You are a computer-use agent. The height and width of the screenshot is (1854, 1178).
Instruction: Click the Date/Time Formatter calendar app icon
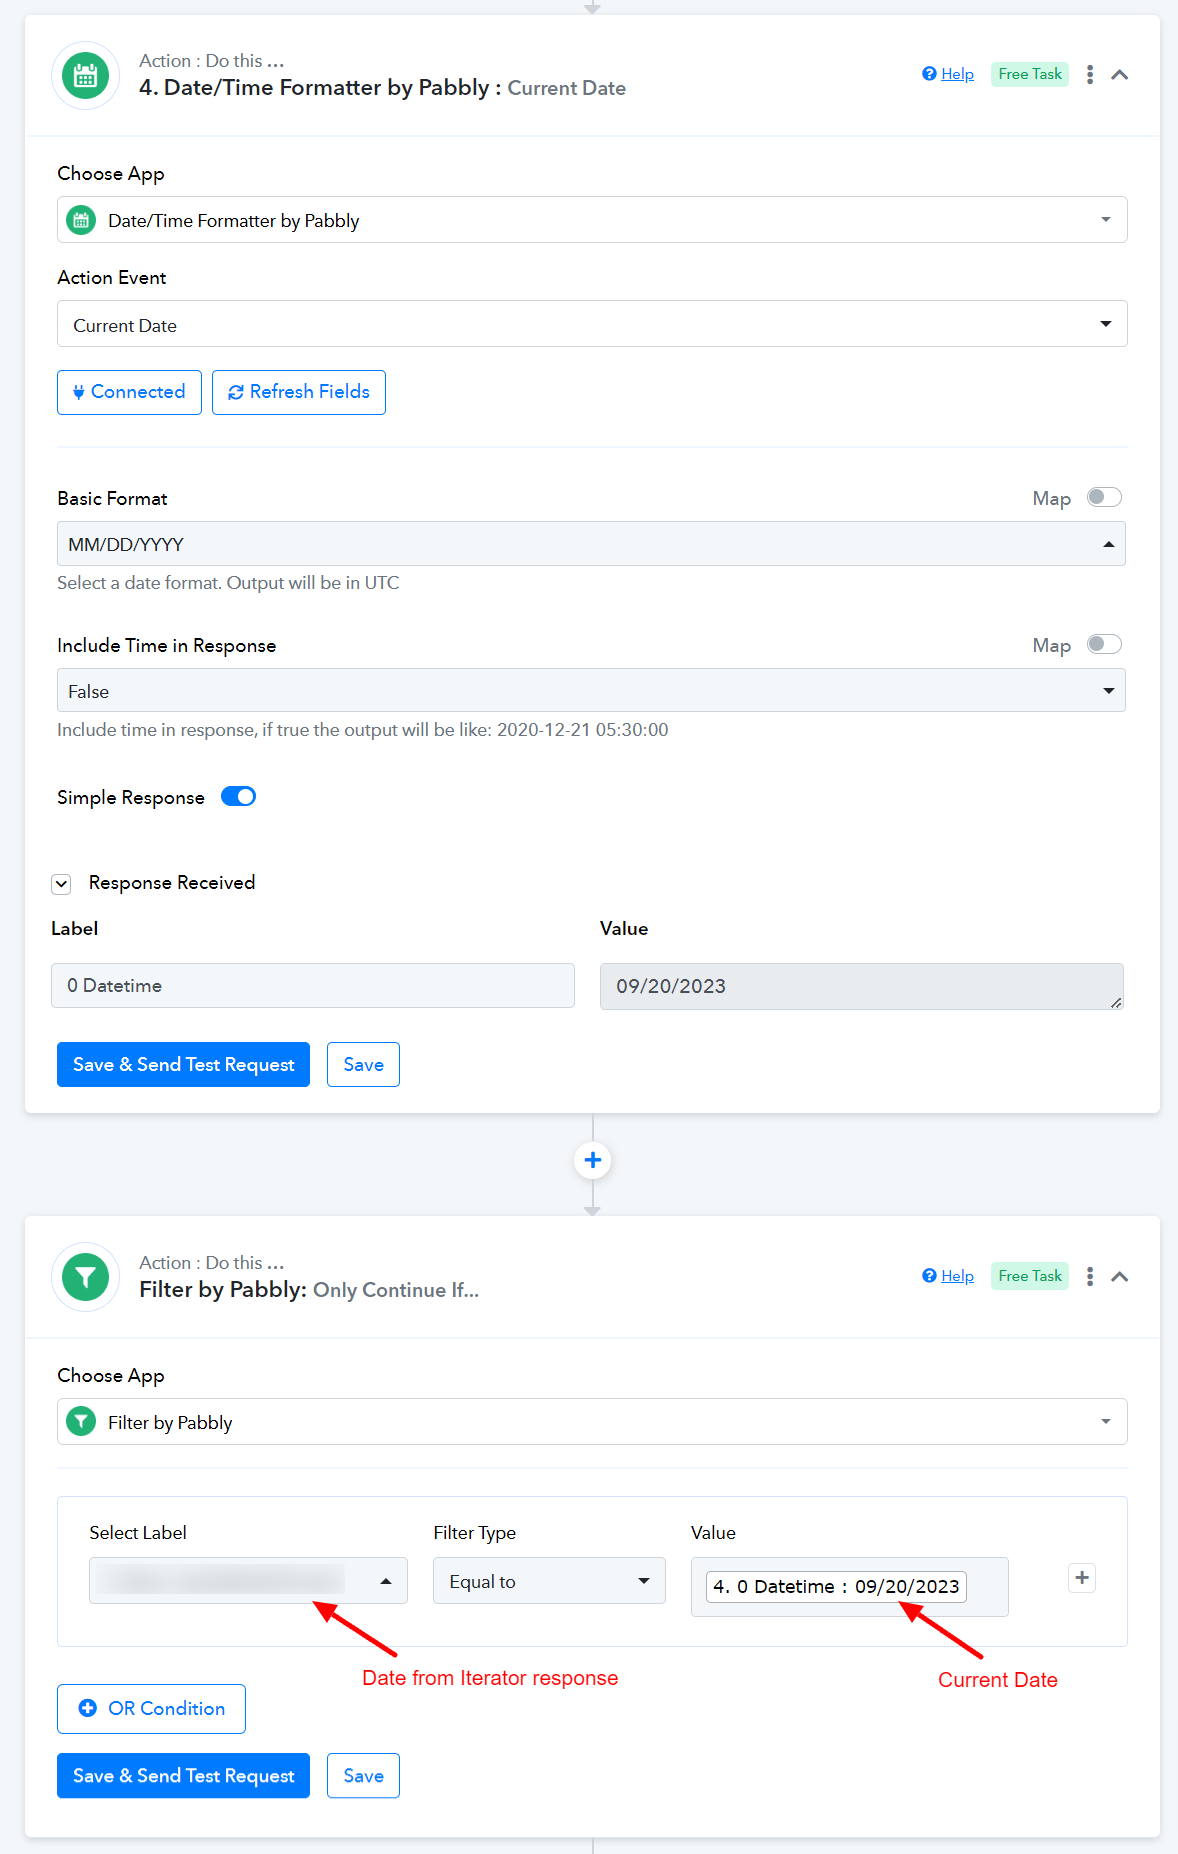pyautogui.click(x=86, y=75)
